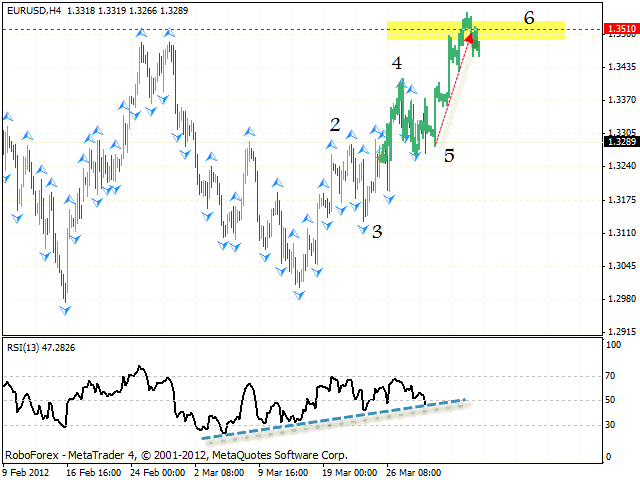Select wave label 6 near the yellow zone
The image size is (640, 480).
pyautogui.click(x=528, y=17)
